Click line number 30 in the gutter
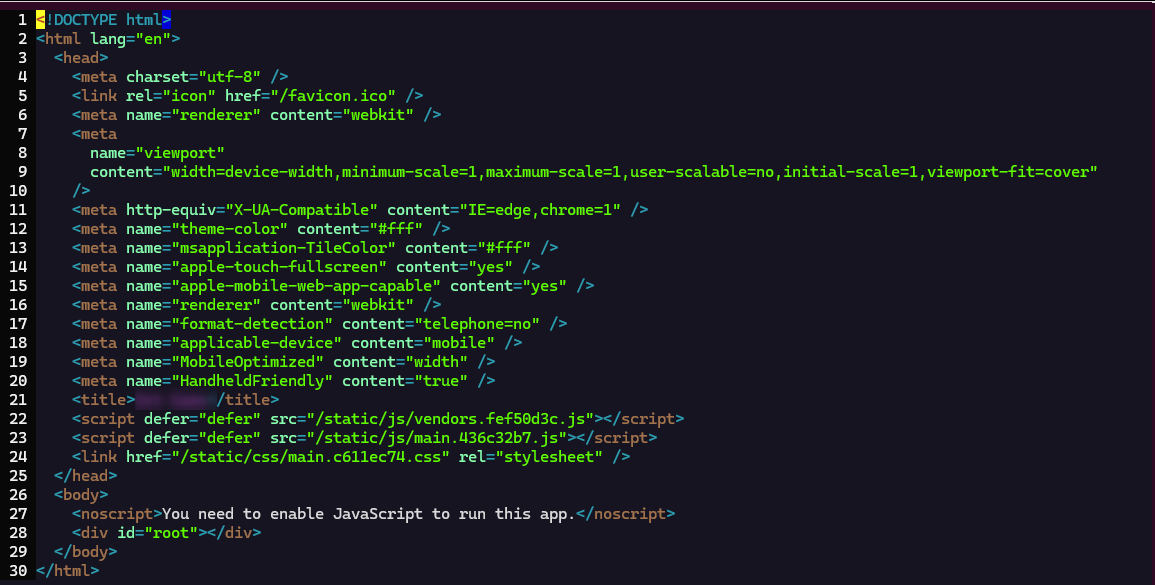The image size is (1155, 585). pyautogui.click(x=18, y=571)
